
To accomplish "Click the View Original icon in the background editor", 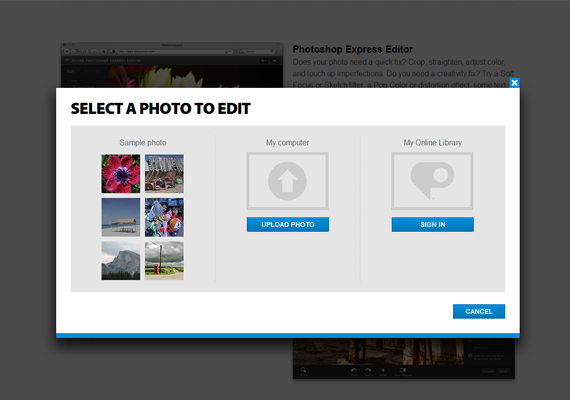I will click(x=403, y=370).
